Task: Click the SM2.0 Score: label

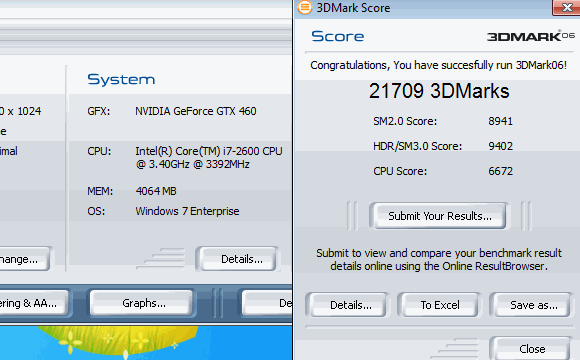Action: tap(405, 121)
